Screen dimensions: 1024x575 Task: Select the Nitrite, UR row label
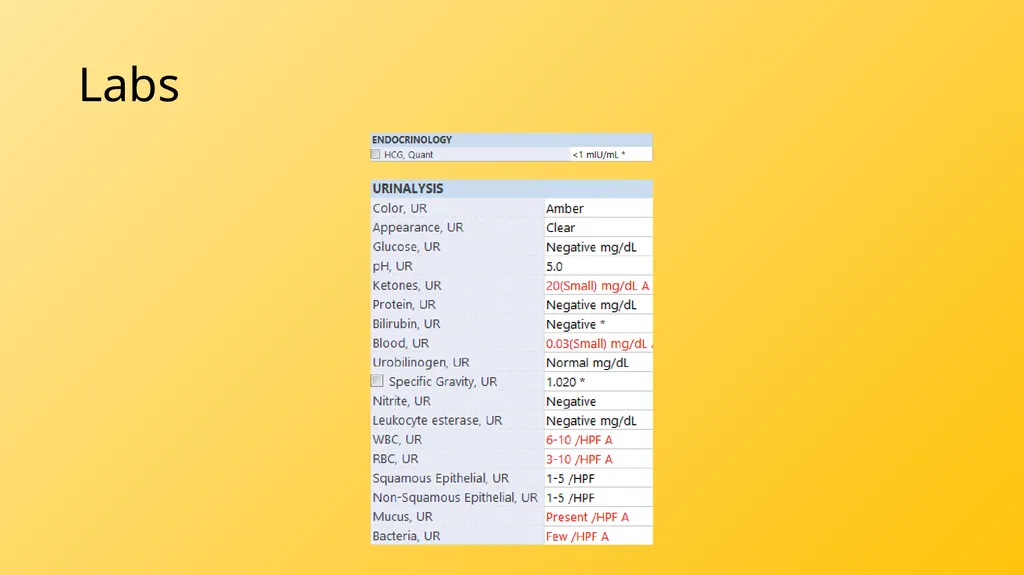[x=402, y=401]
